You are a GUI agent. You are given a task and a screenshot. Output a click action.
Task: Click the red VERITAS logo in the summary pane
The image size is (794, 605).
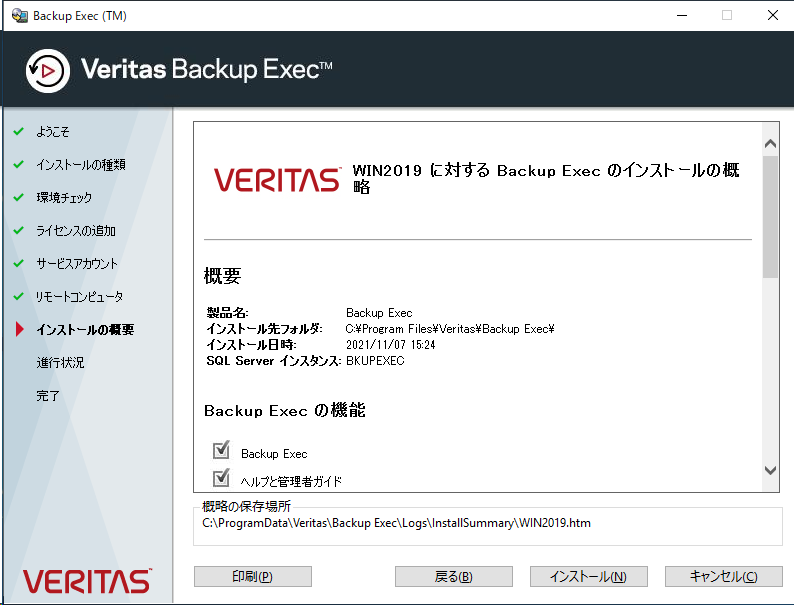coord(277,179)
